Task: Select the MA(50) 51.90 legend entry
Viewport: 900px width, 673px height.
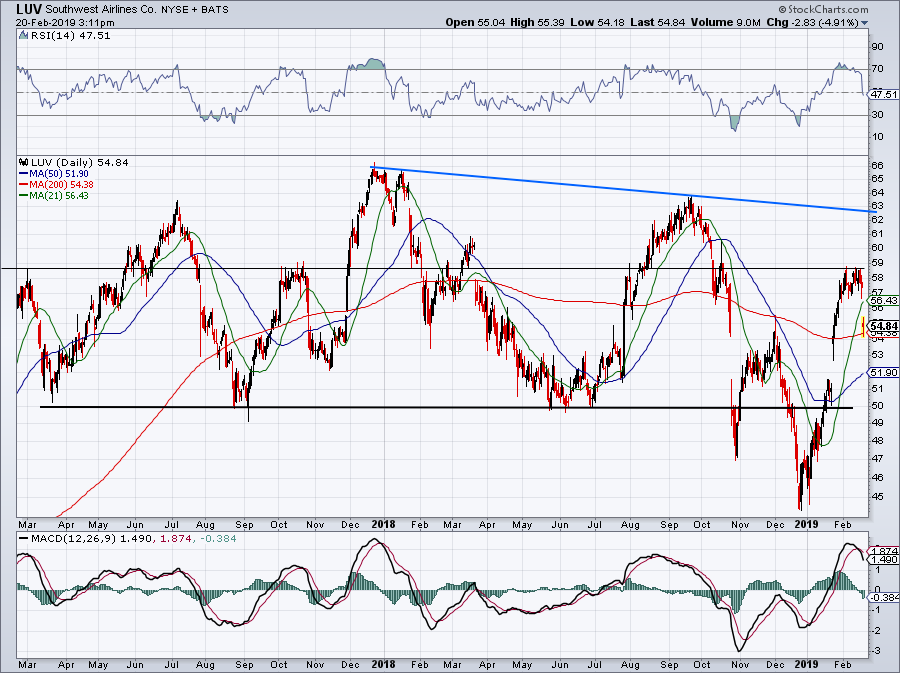Action: coord(59,173)
